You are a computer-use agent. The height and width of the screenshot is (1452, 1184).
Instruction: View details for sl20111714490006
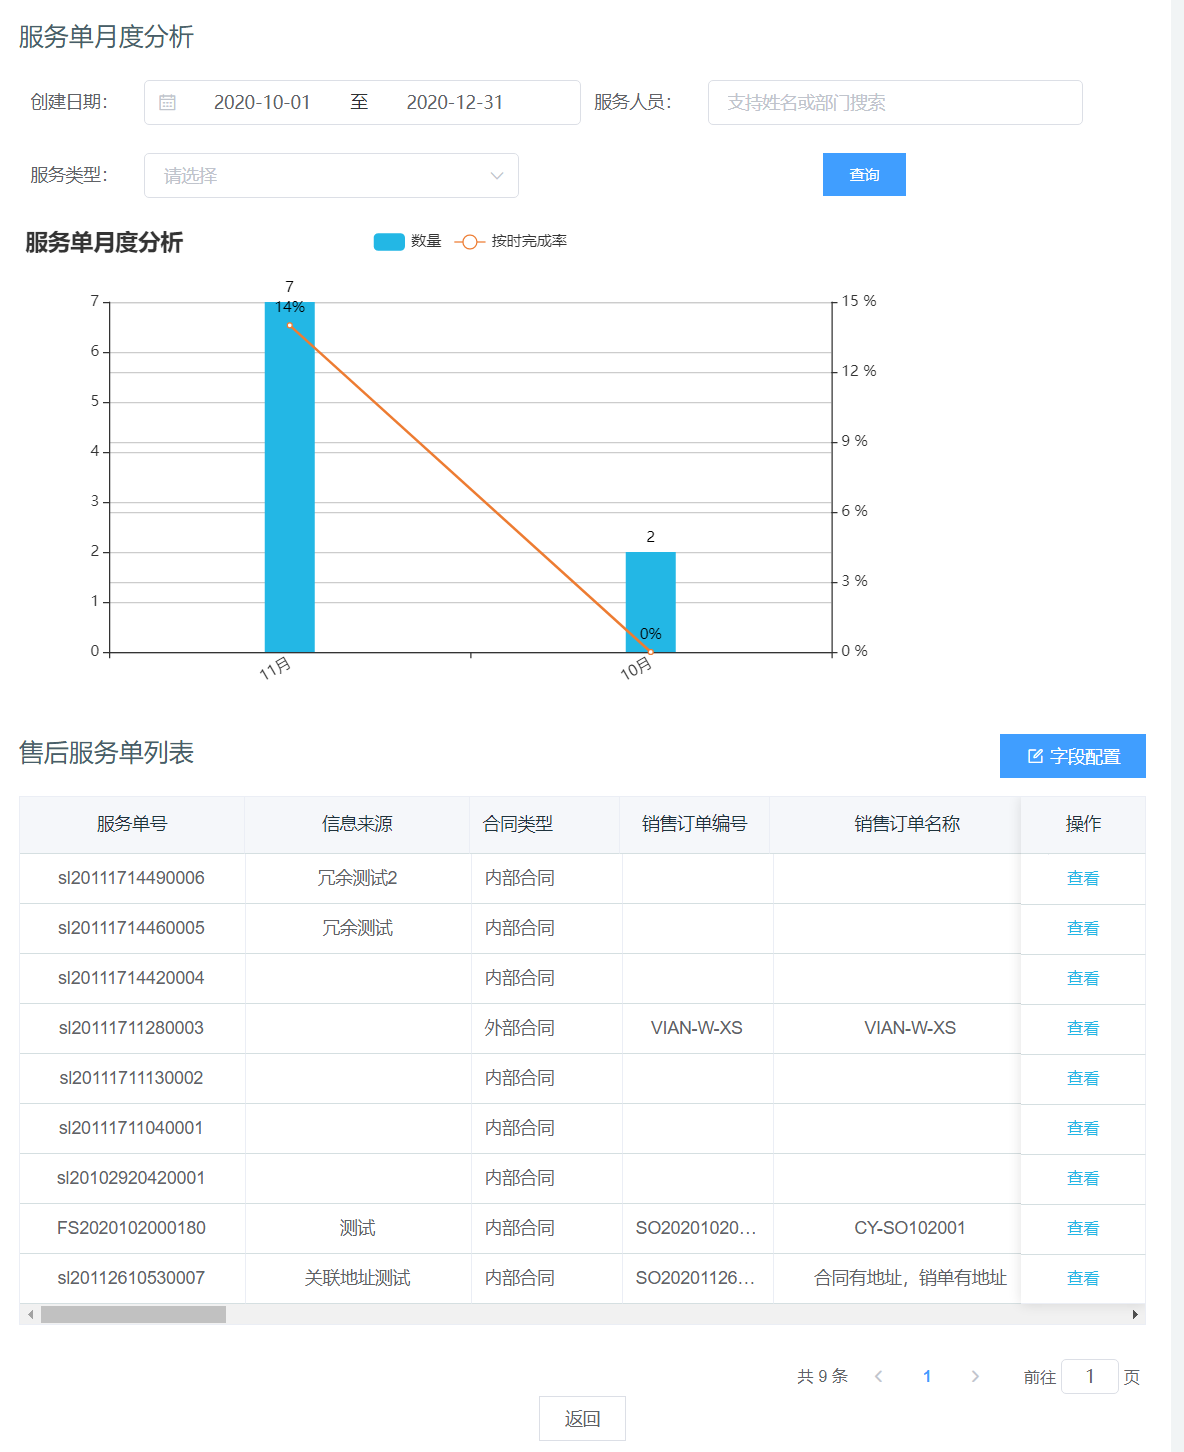click(x=1082, y=878)
